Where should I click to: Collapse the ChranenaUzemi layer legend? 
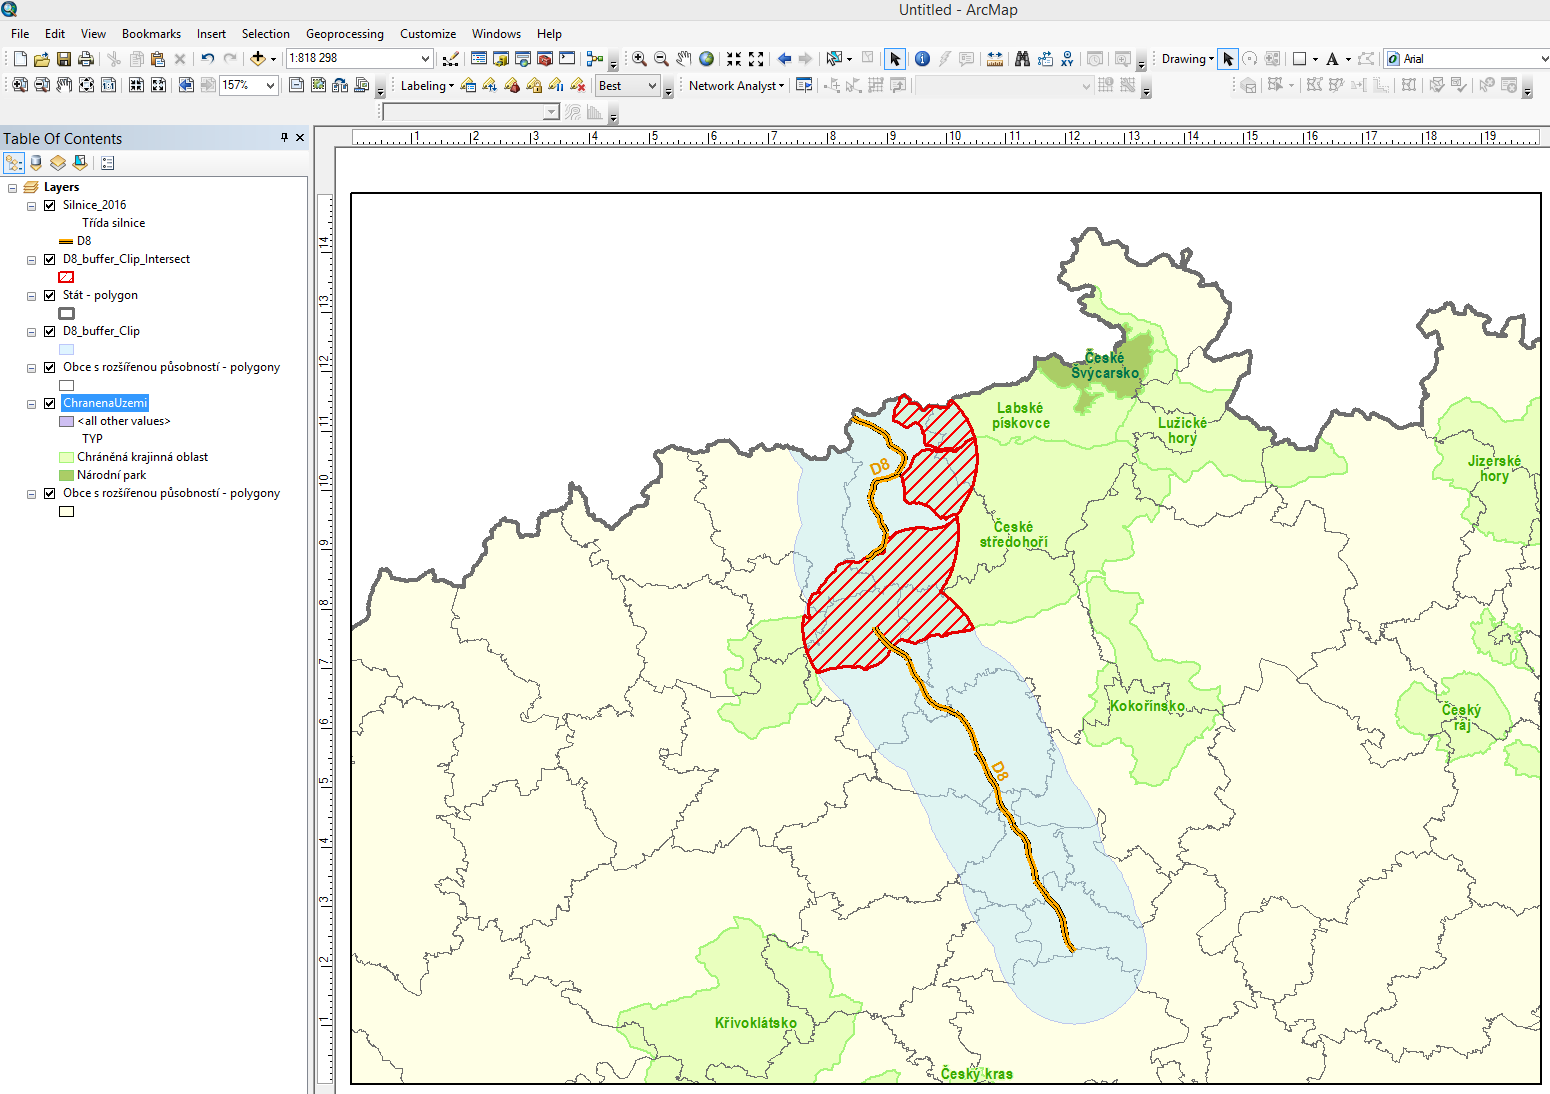point(31,403)
